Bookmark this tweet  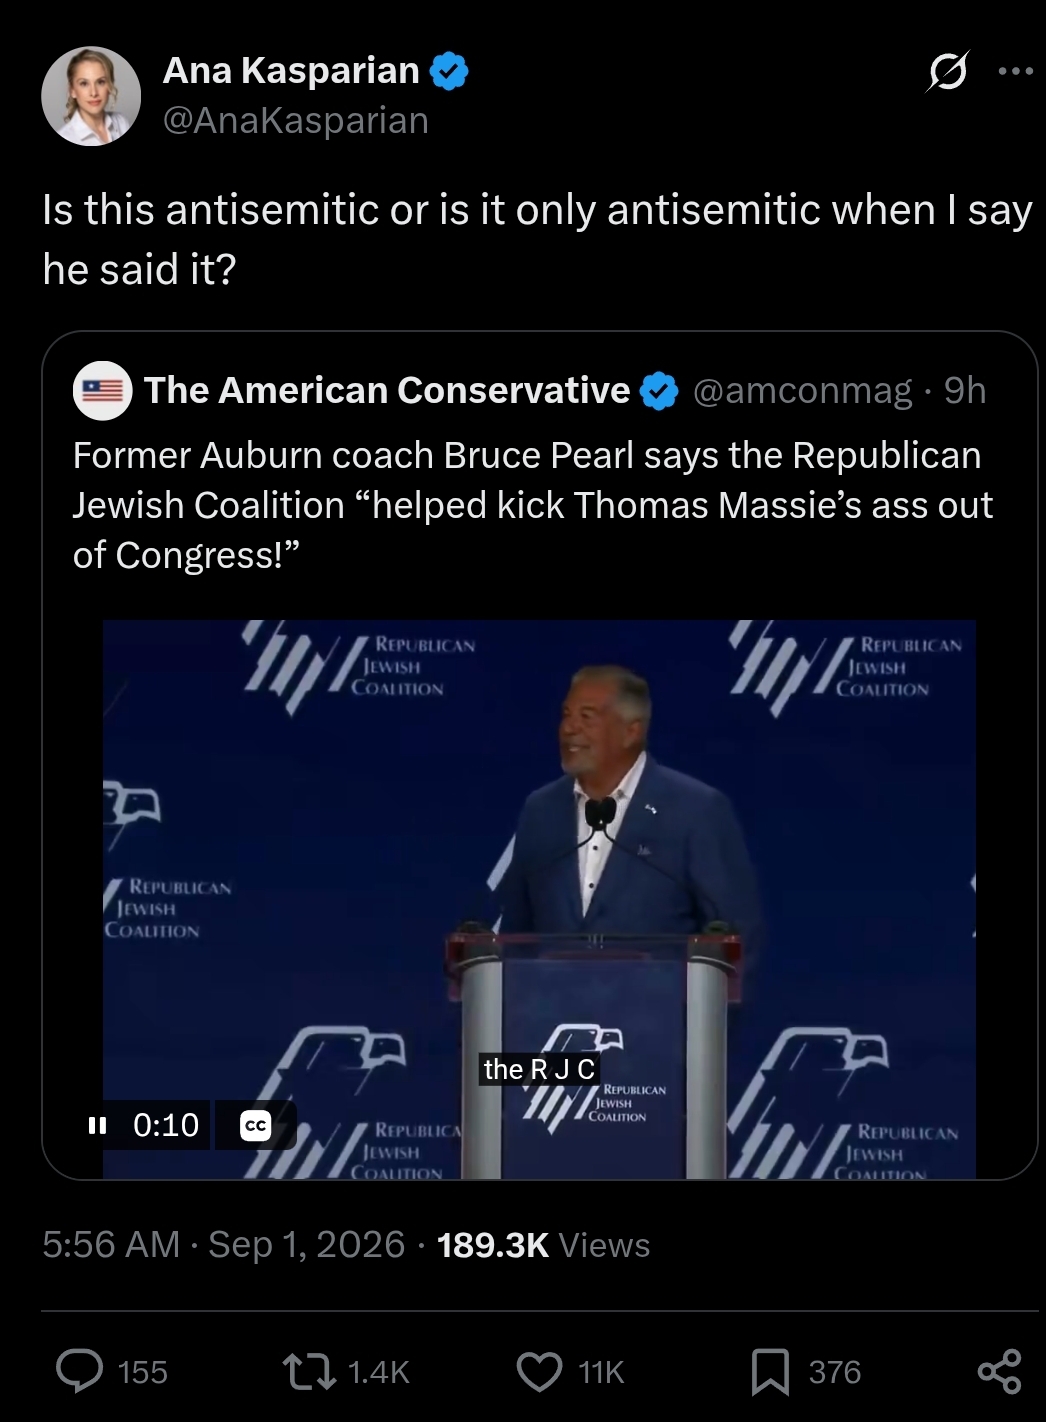(x=770, y=1372)
